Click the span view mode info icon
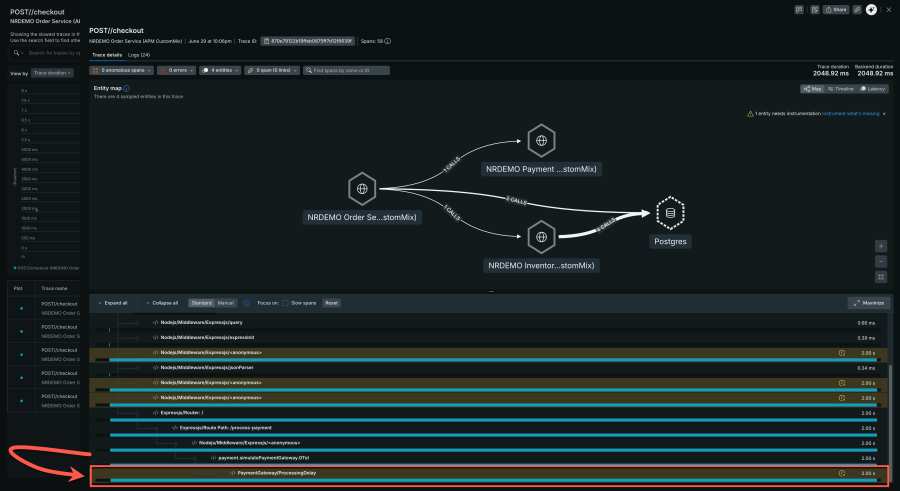 click(246, 303)
